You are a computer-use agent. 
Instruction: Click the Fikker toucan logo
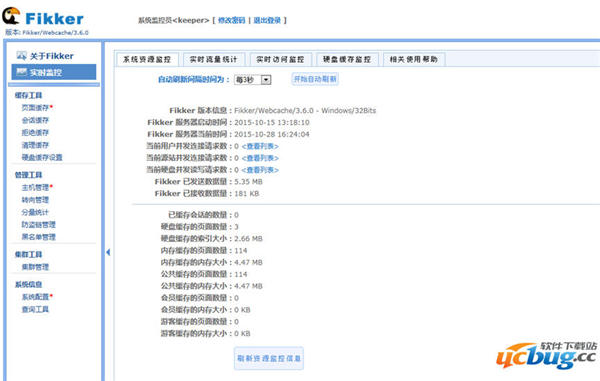[11, 16]
